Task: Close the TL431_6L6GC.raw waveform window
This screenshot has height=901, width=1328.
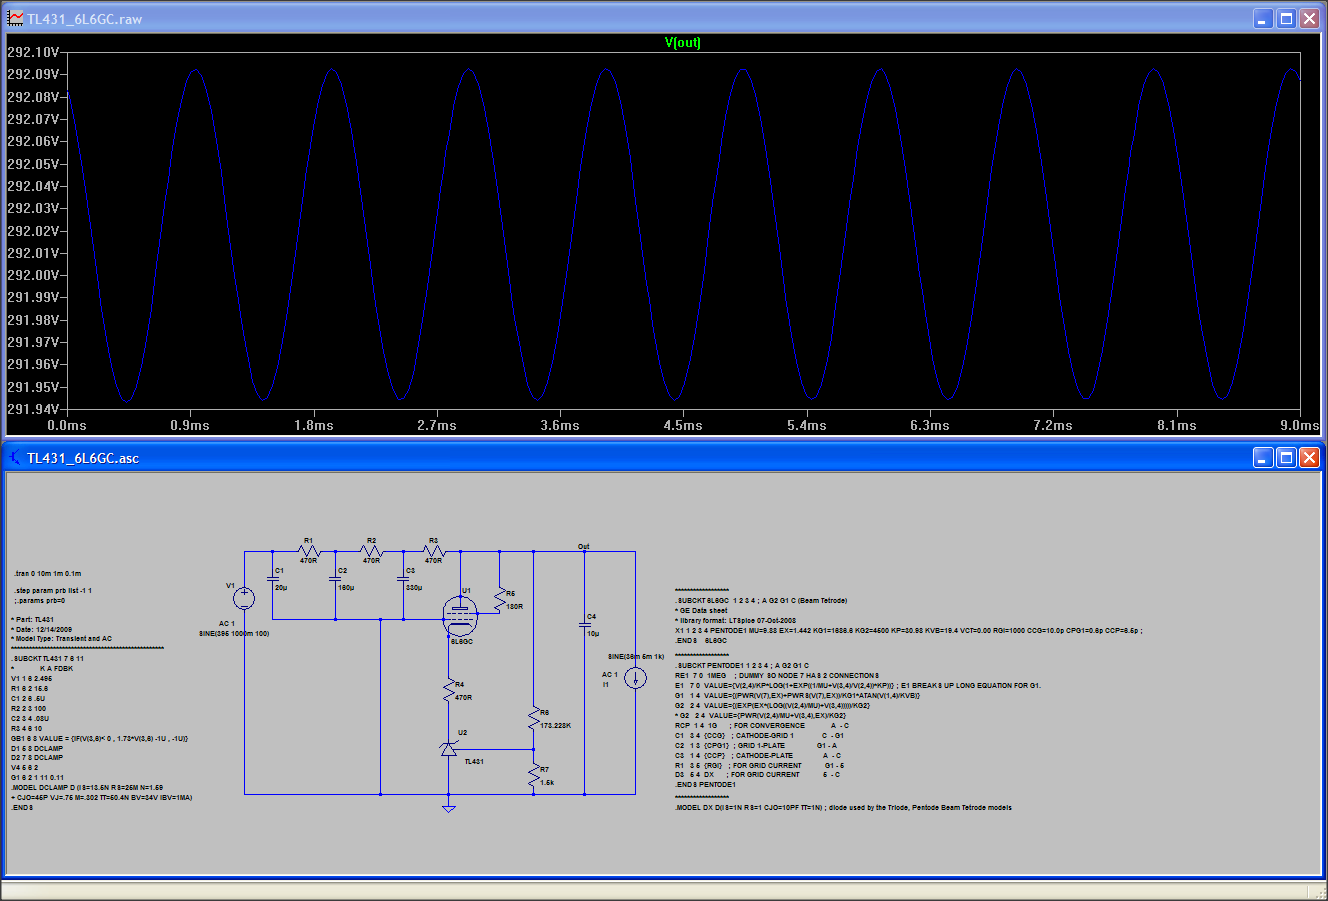Action: click(x=1309, y=19)
